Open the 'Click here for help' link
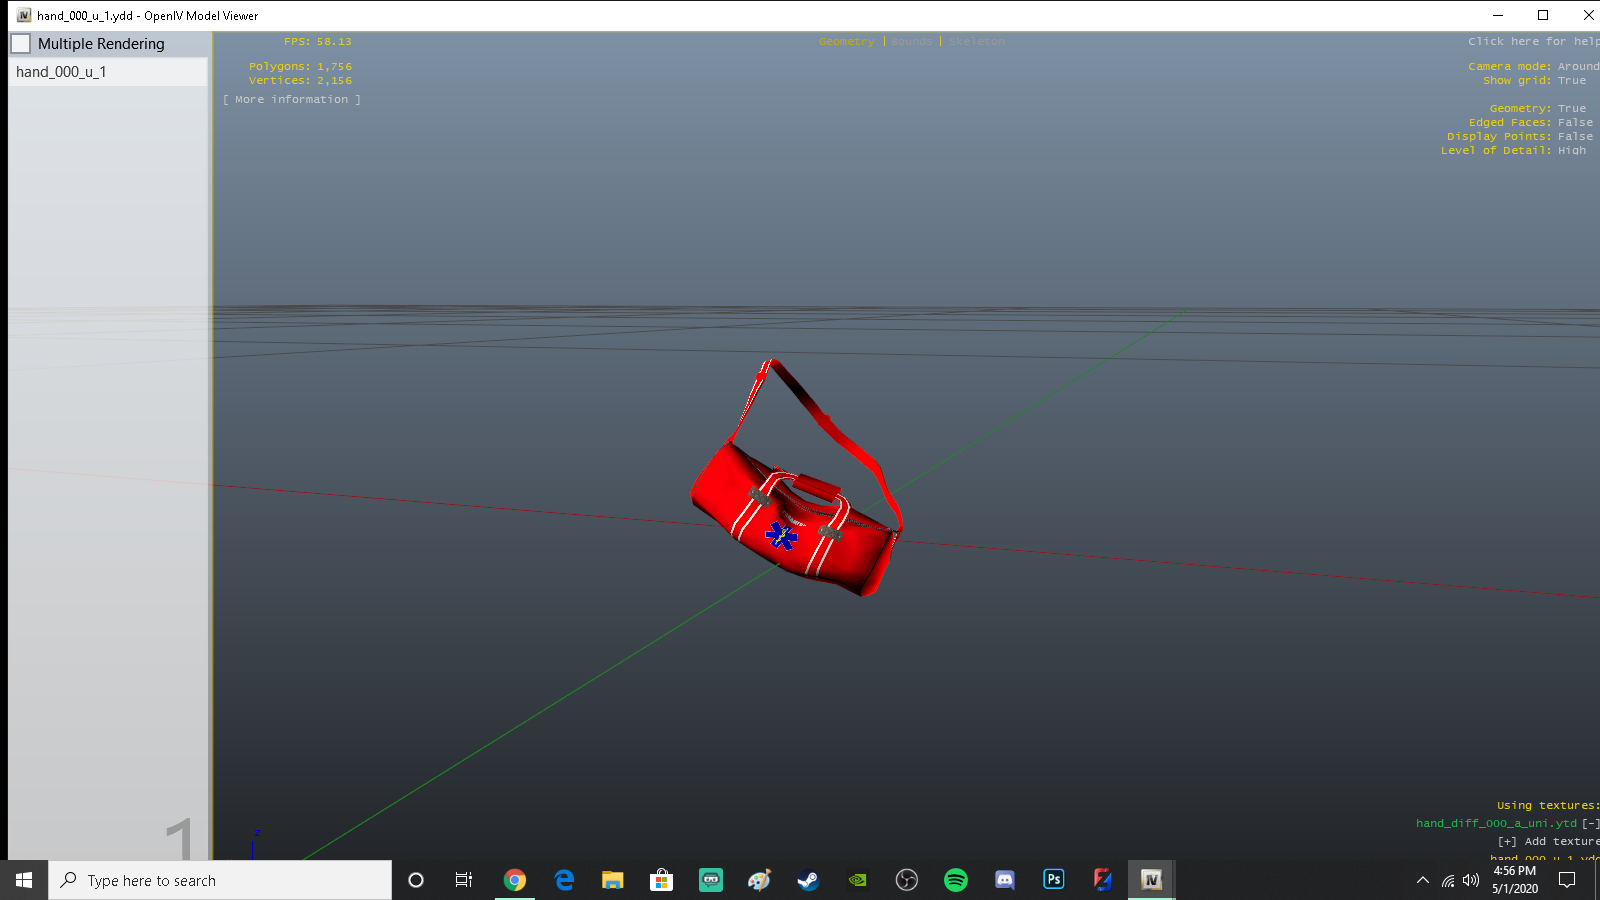This screenshot has width=1600, height=900. click(x=1532, y=42)
